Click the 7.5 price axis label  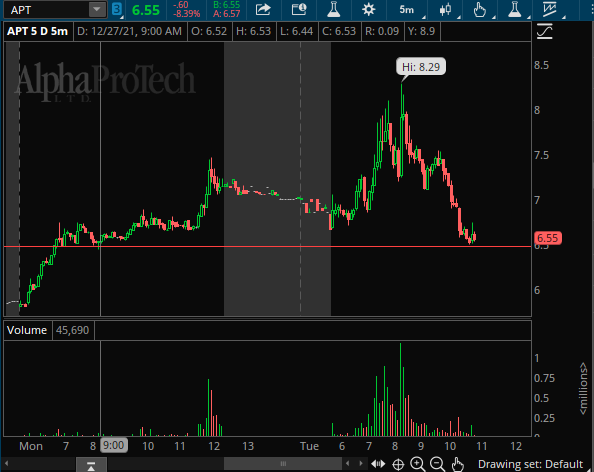(541, 155)
